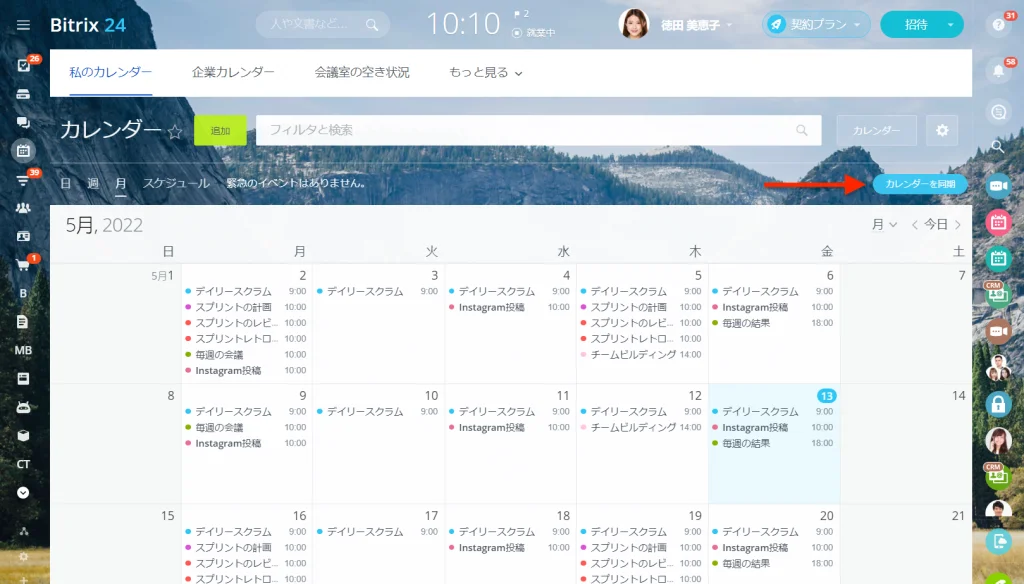
Task: Go to previous month with left chevron
Action: coord(914,225)
